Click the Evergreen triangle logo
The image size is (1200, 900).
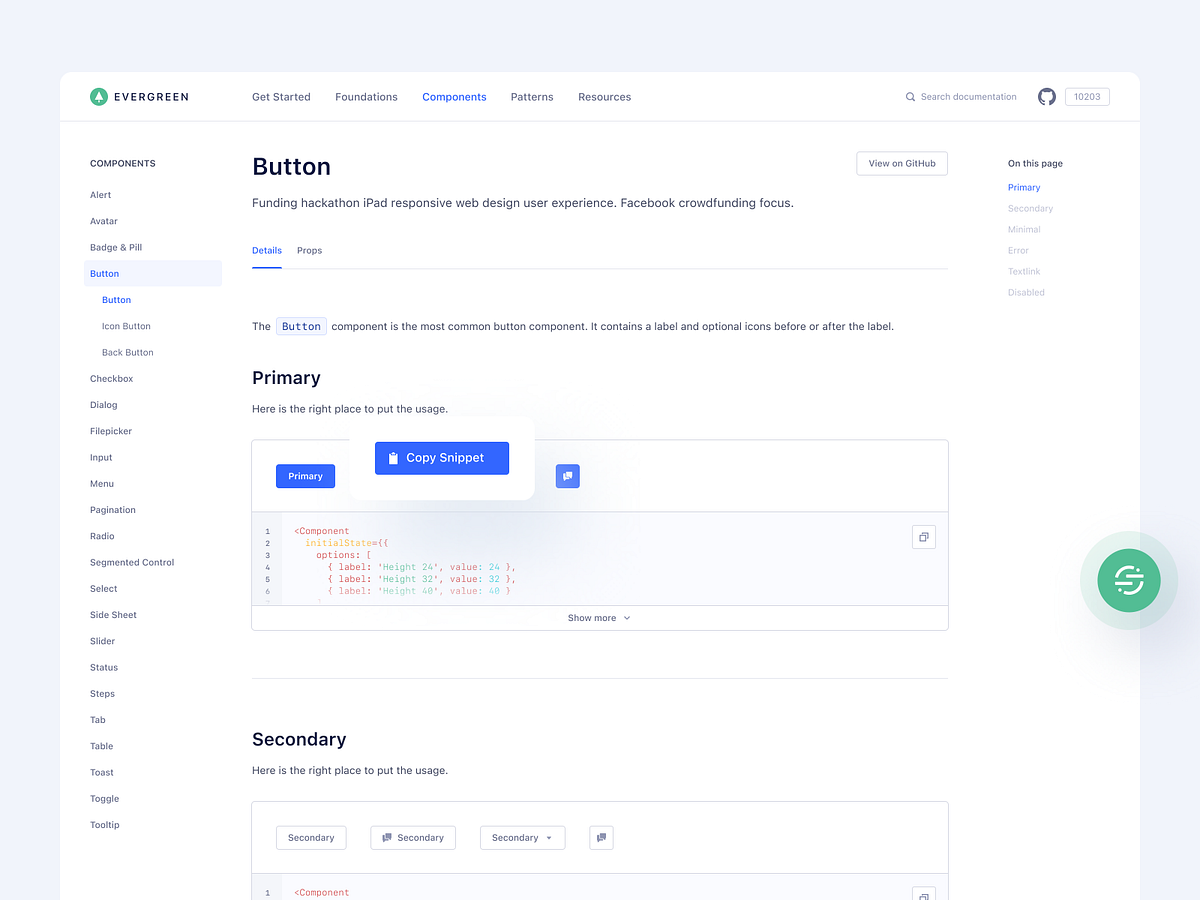click(x=98, y=96)
